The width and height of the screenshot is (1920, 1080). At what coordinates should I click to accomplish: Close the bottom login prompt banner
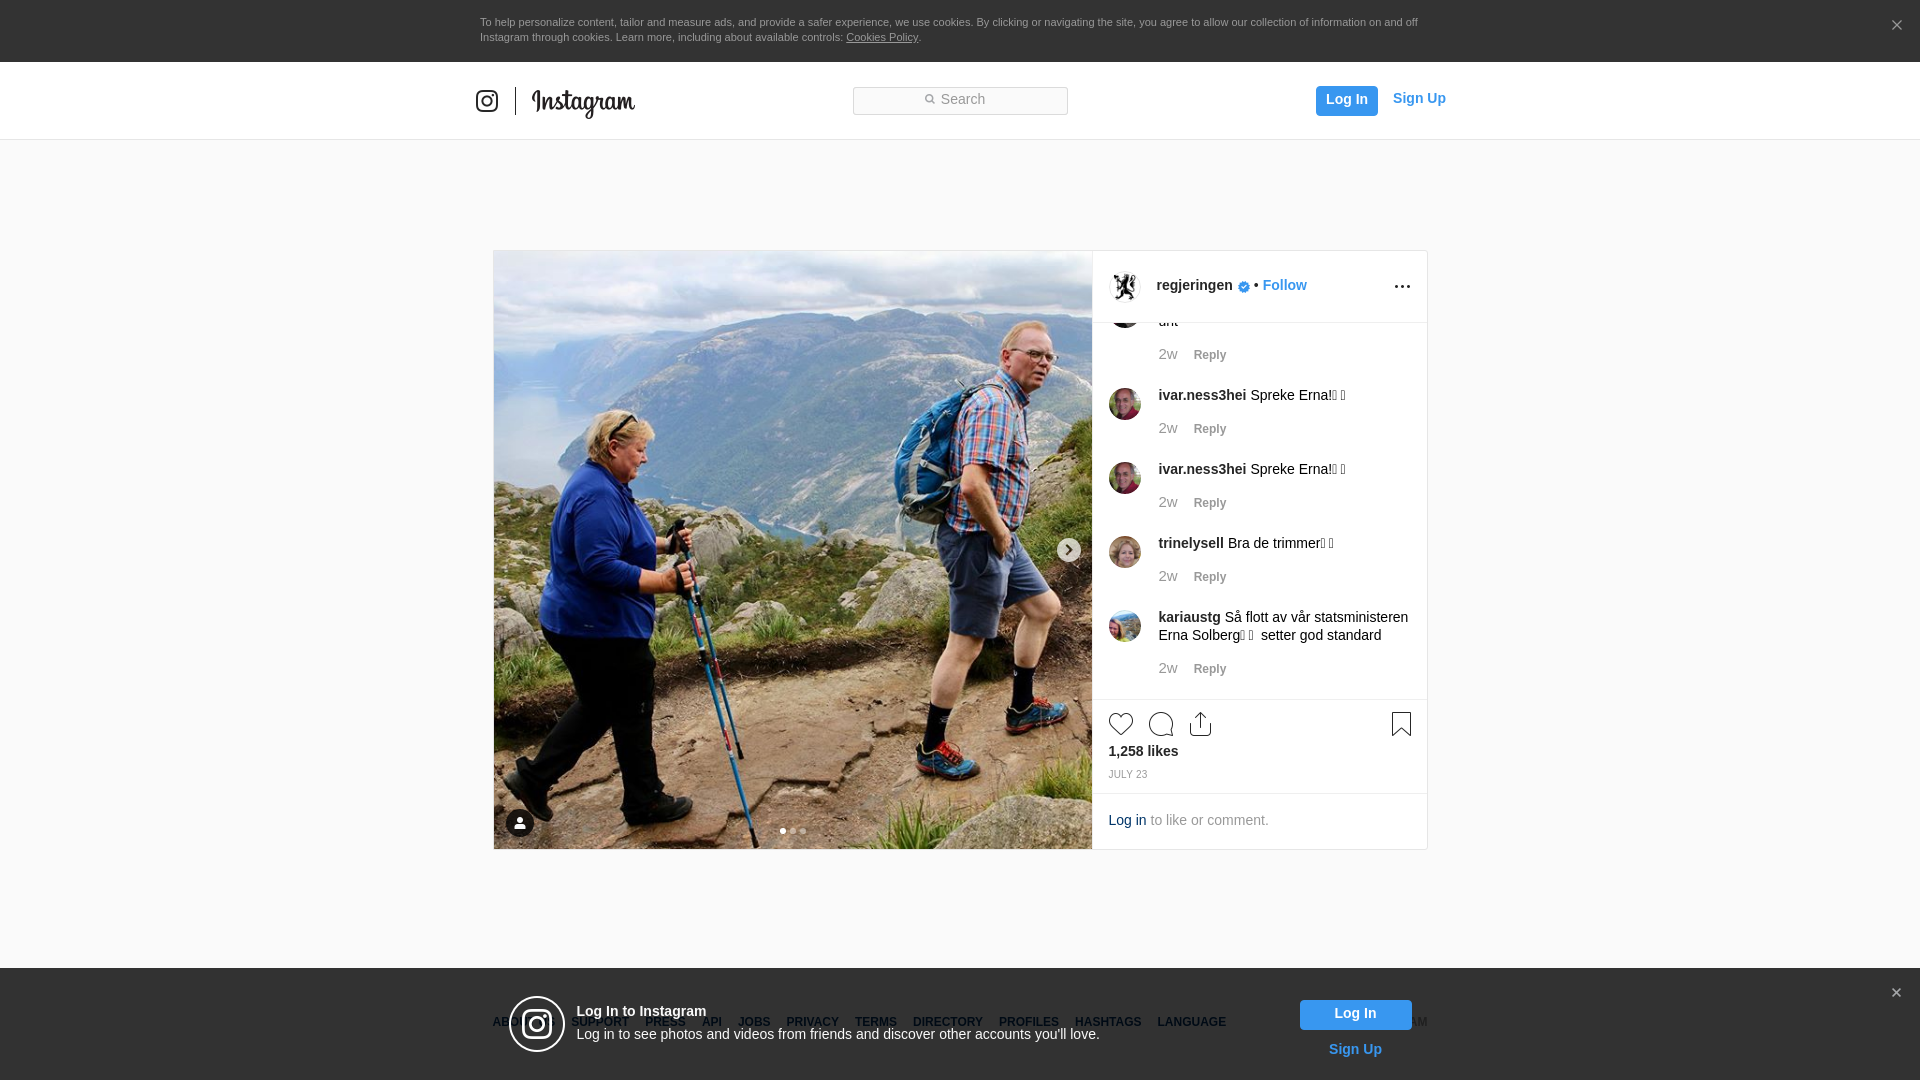[x=1895, y=993]
